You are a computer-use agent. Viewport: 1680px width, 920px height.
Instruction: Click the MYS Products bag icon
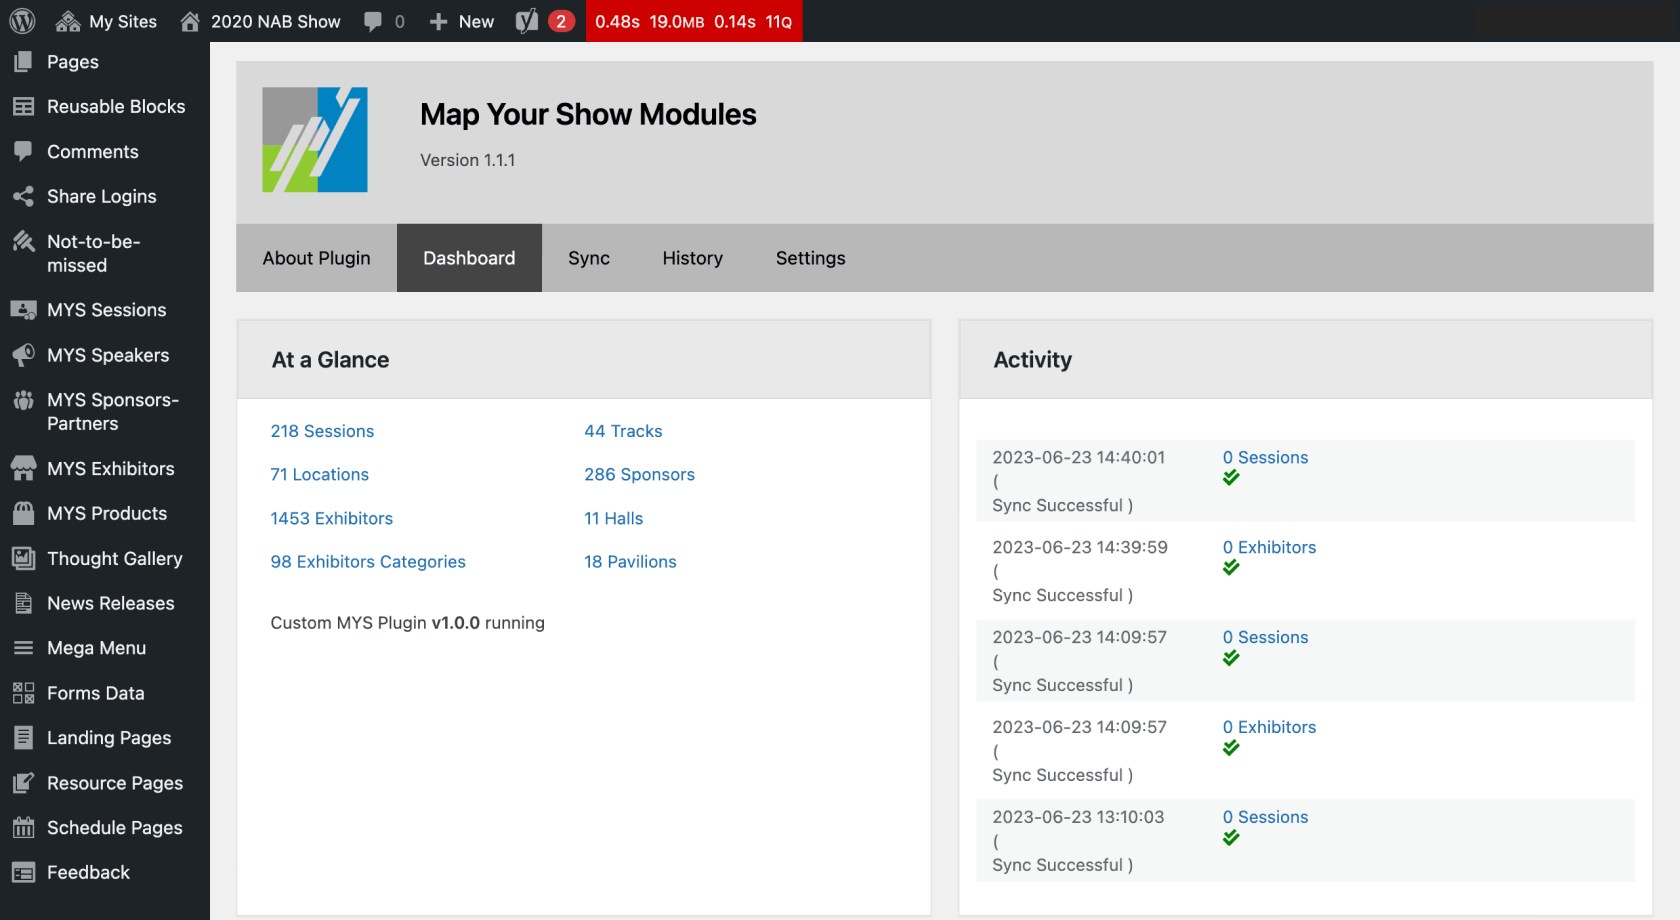click(23, 513)
